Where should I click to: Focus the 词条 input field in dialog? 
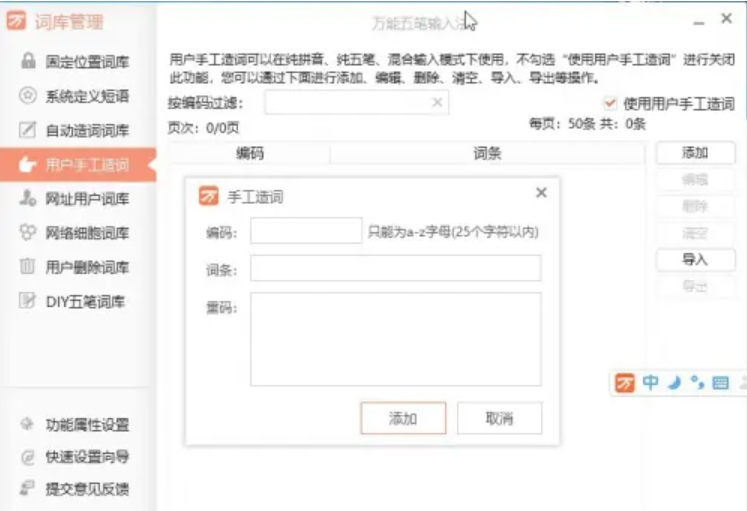(395, 268)
